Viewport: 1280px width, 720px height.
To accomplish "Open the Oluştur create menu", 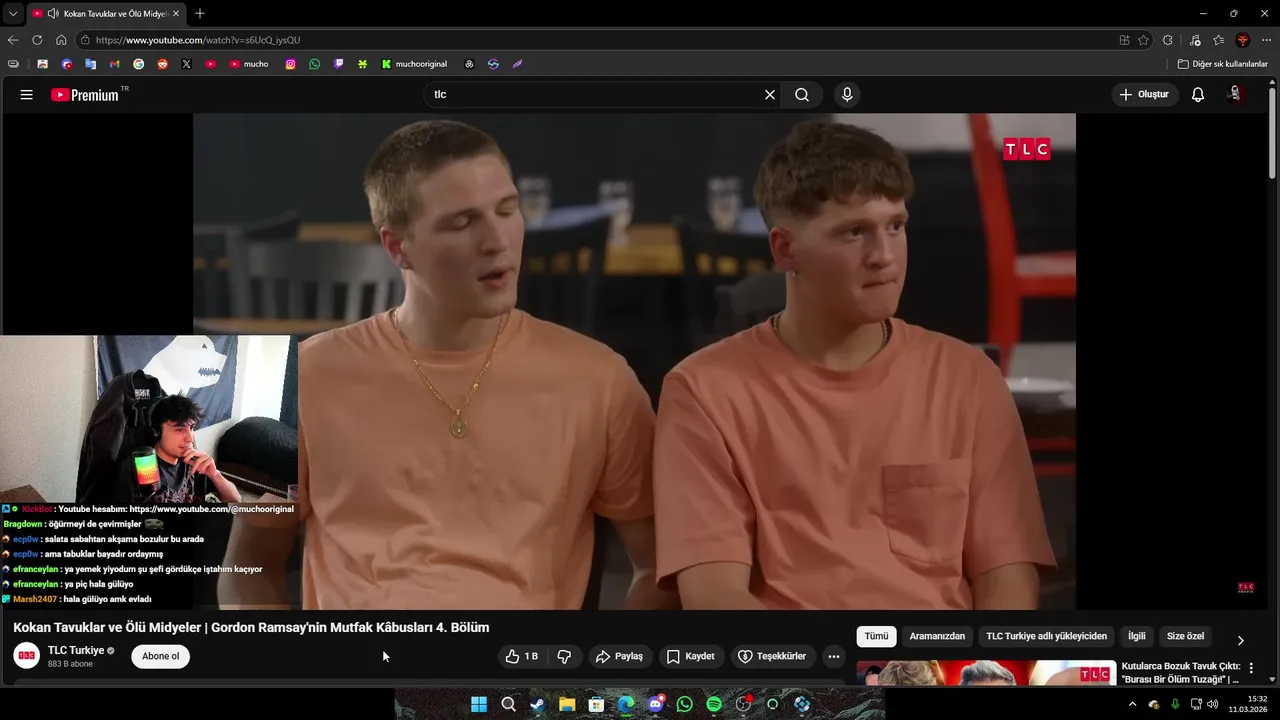I will 1144,95.
